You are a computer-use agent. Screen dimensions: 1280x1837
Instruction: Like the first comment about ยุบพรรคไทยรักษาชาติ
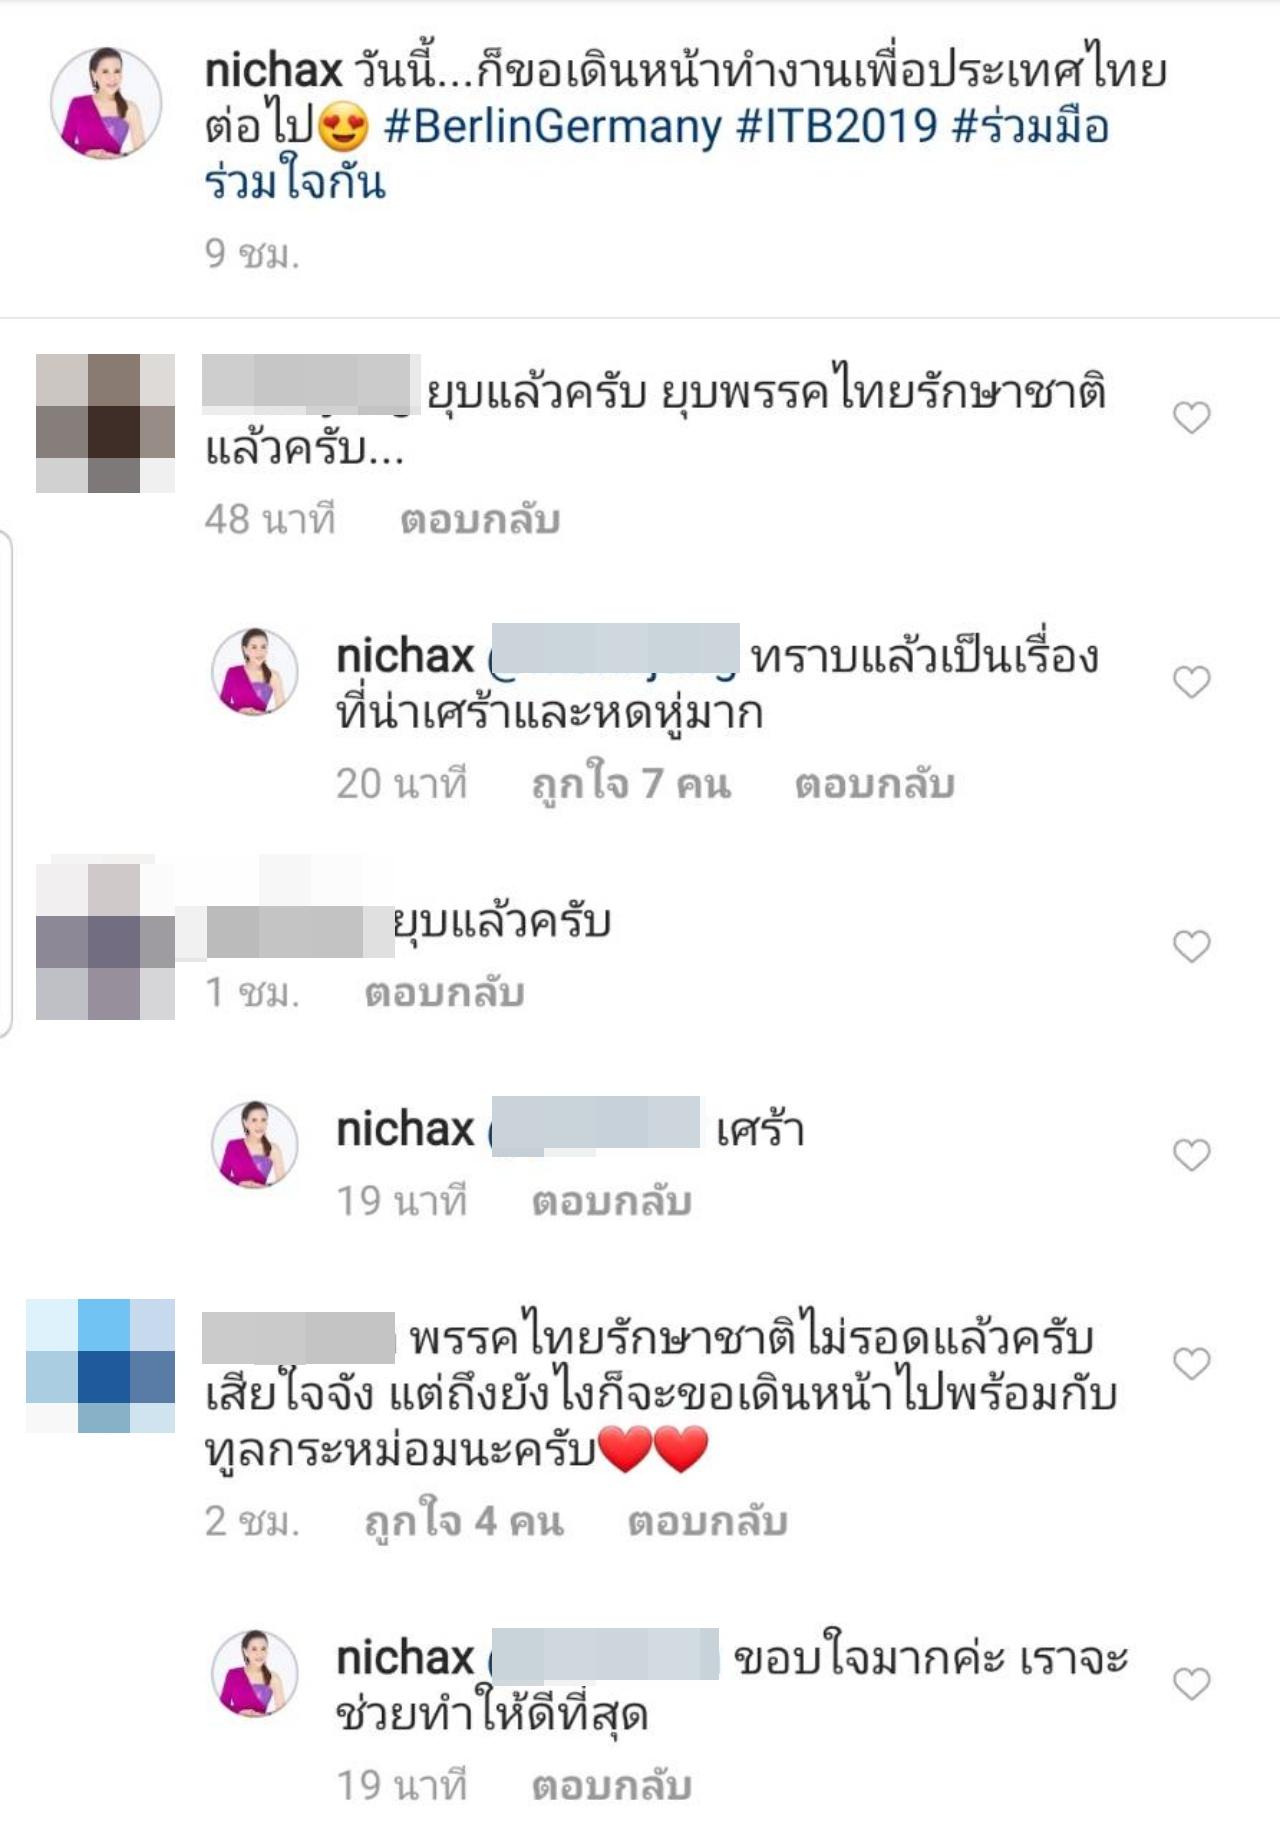[x=1191, y=417]
